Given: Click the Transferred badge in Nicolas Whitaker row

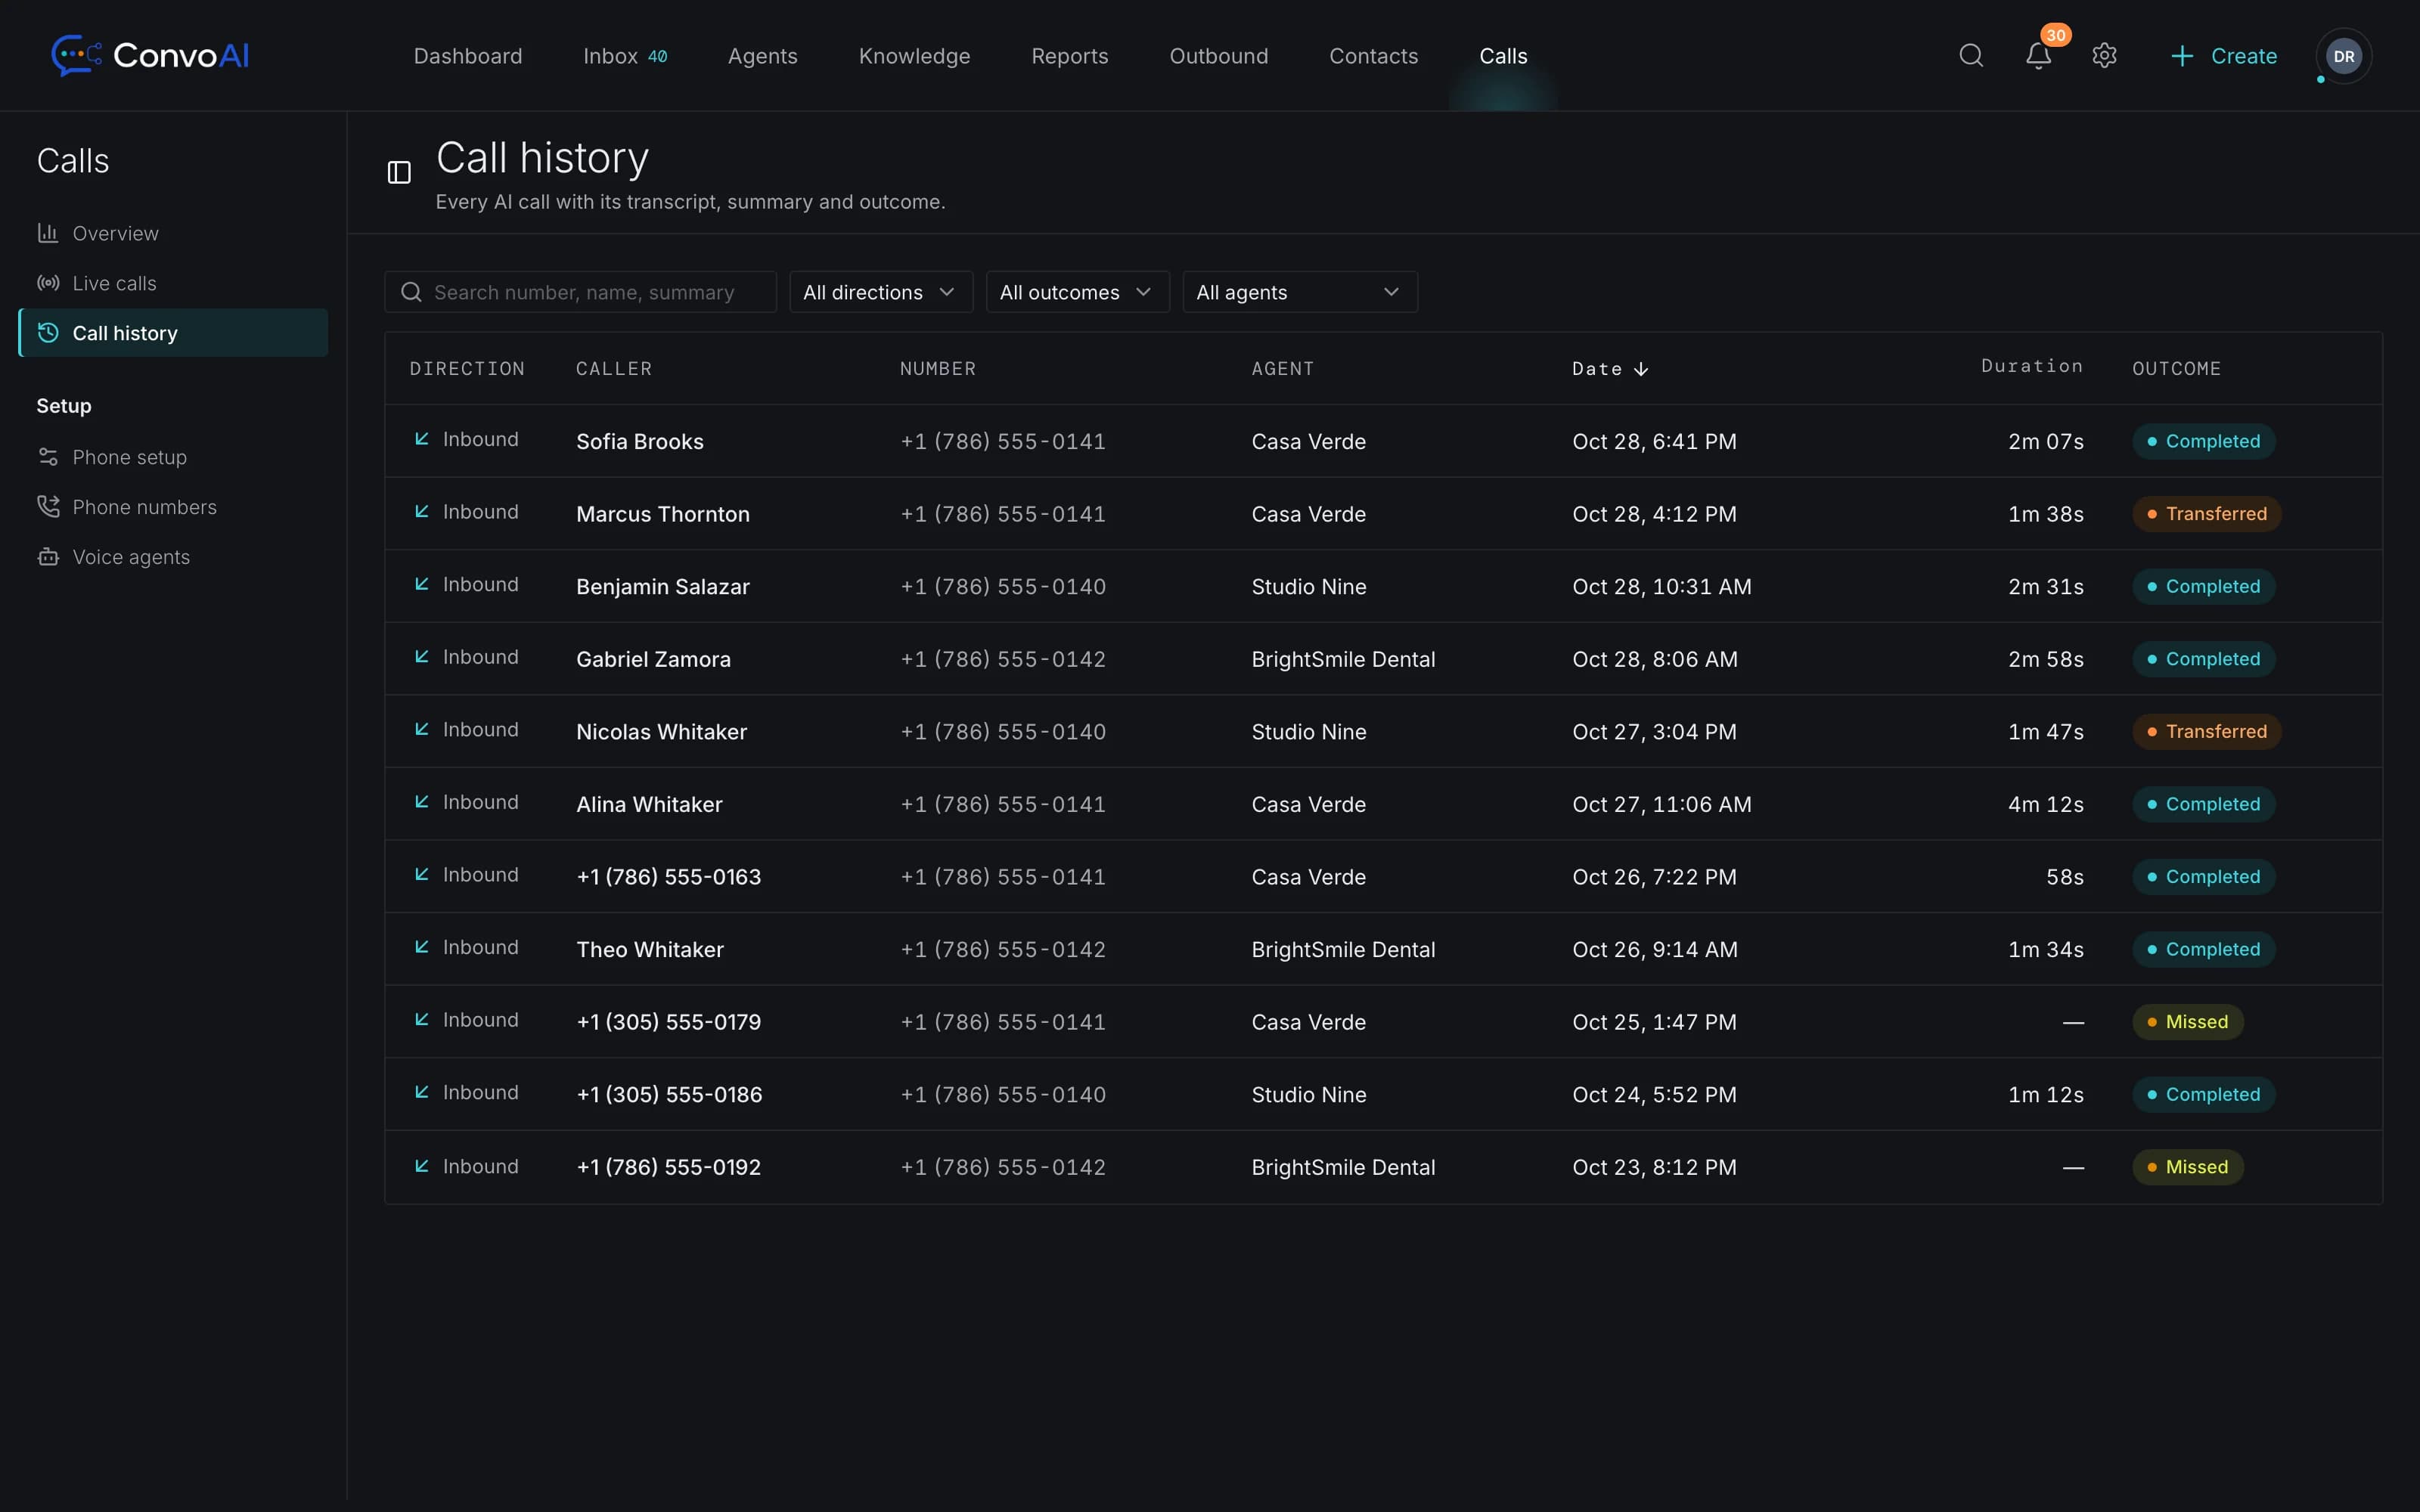Looking at the screenshot, I should pos(2207,732).
